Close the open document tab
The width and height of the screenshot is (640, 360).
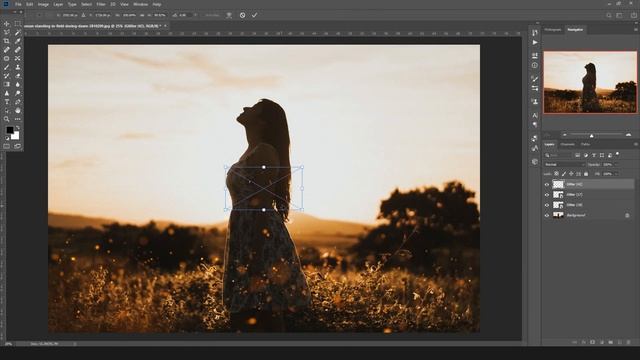(165, 26)
